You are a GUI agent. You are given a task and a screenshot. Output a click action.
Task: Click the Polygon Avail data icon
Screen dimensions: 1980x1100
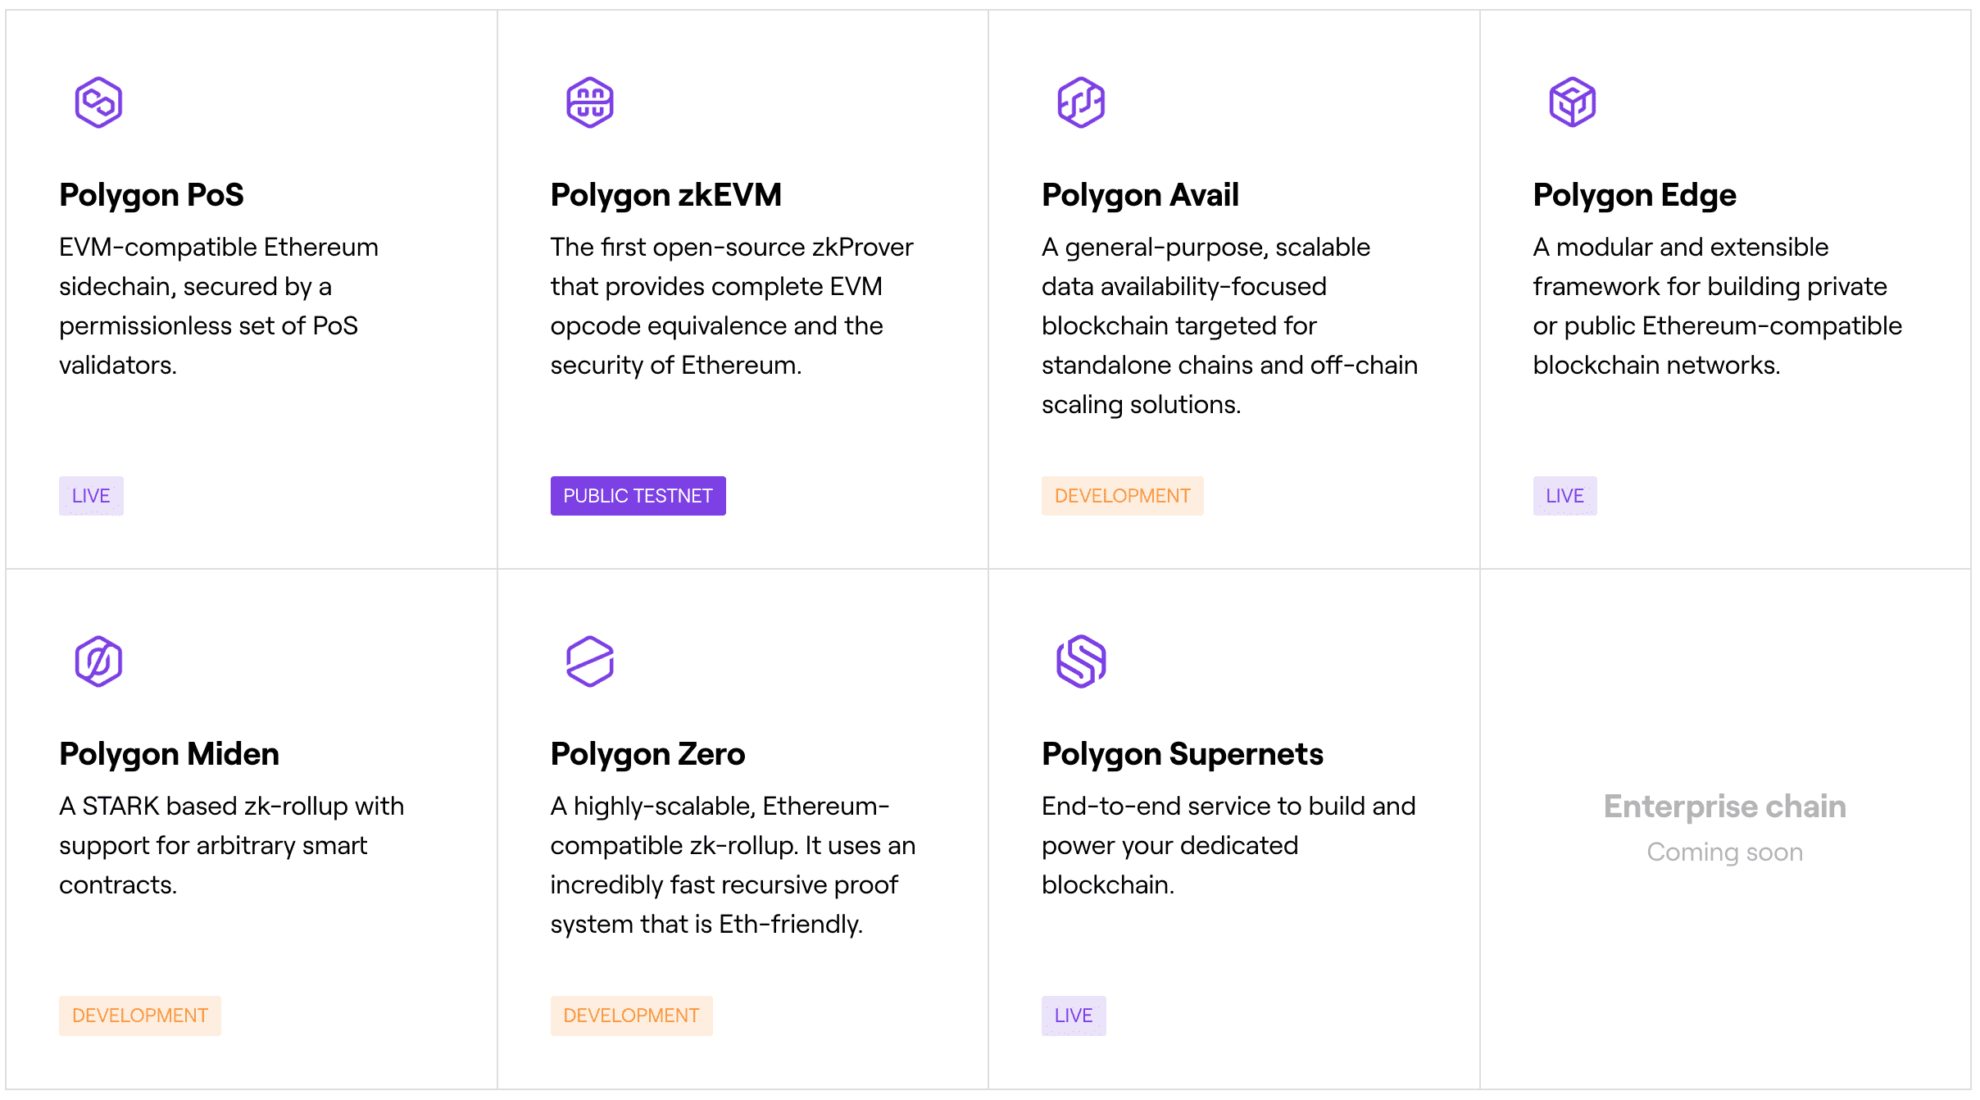pyautogui.click(x=1081, y=101)
